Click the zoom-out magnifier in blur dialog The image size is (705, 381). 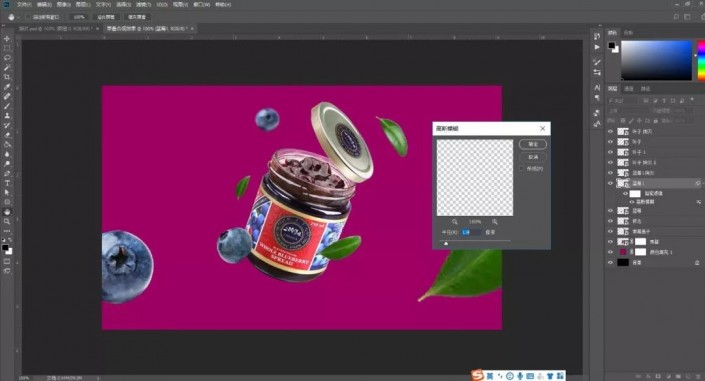[455, 222]
